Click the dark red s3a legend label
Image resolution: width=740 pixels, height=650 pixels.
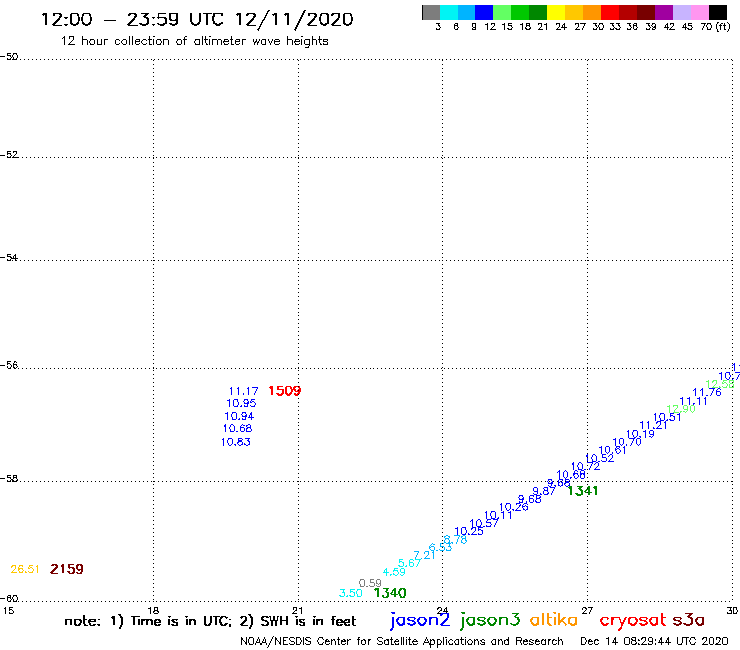tap(689, 621)
